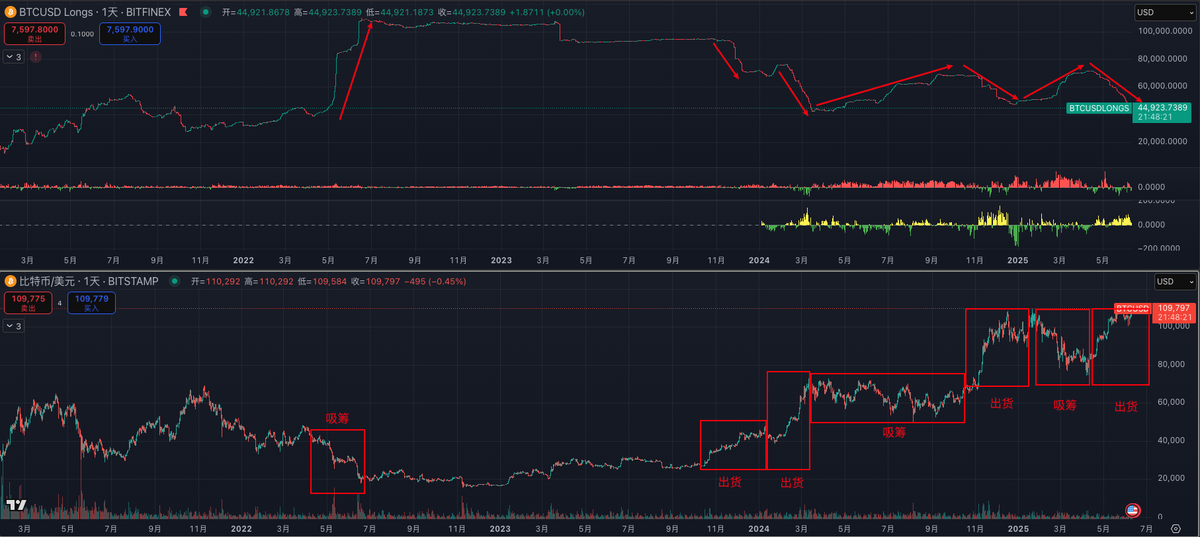Click the 2023 label on the bottom time axis
This screenshot has height=537, width=1200.
point(500,527)
